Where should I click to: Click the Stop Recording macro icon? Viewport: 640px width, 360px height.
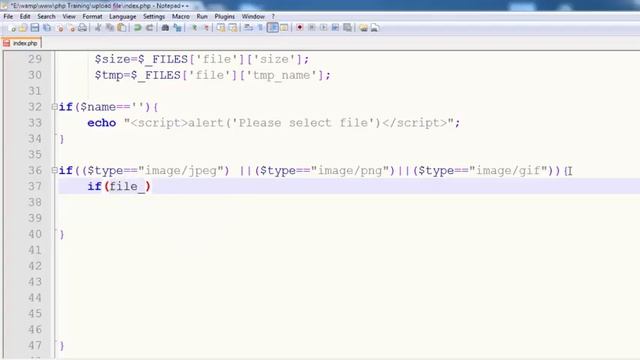[312, 28]
